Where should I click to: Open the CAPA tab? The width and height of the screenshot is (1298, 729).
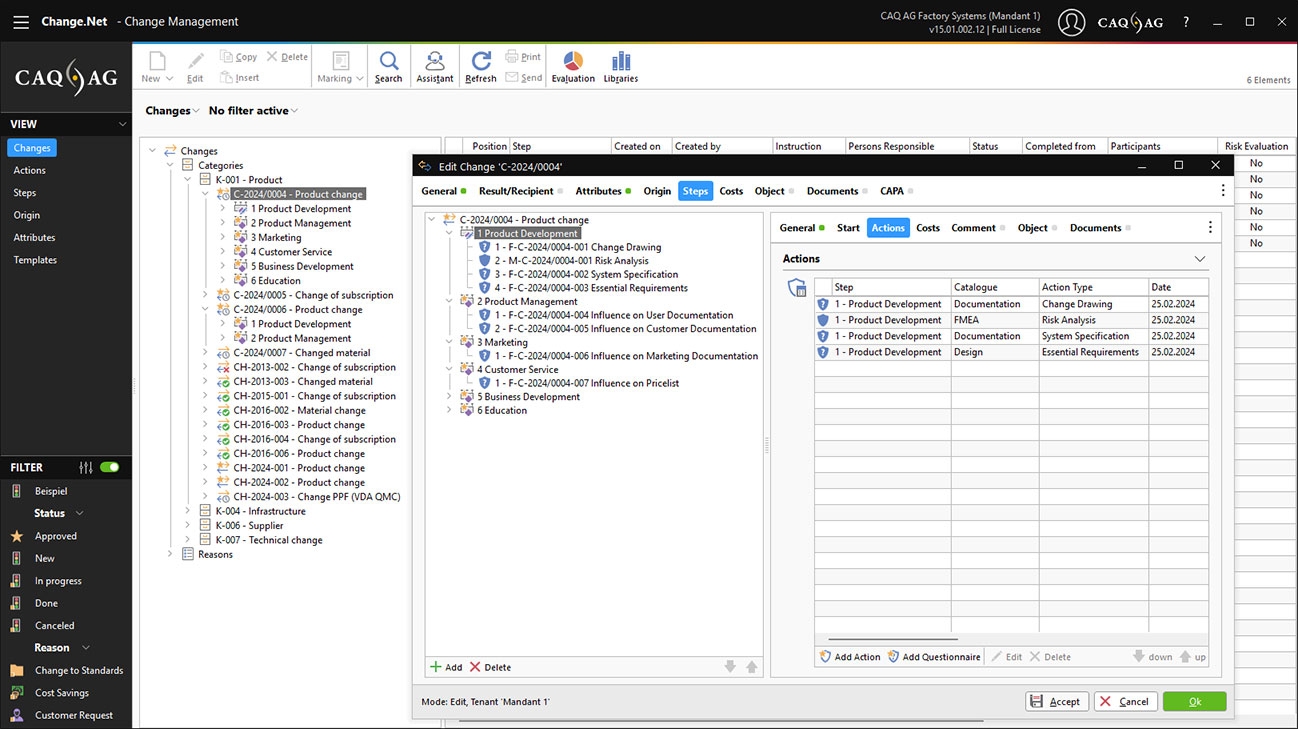891,191
